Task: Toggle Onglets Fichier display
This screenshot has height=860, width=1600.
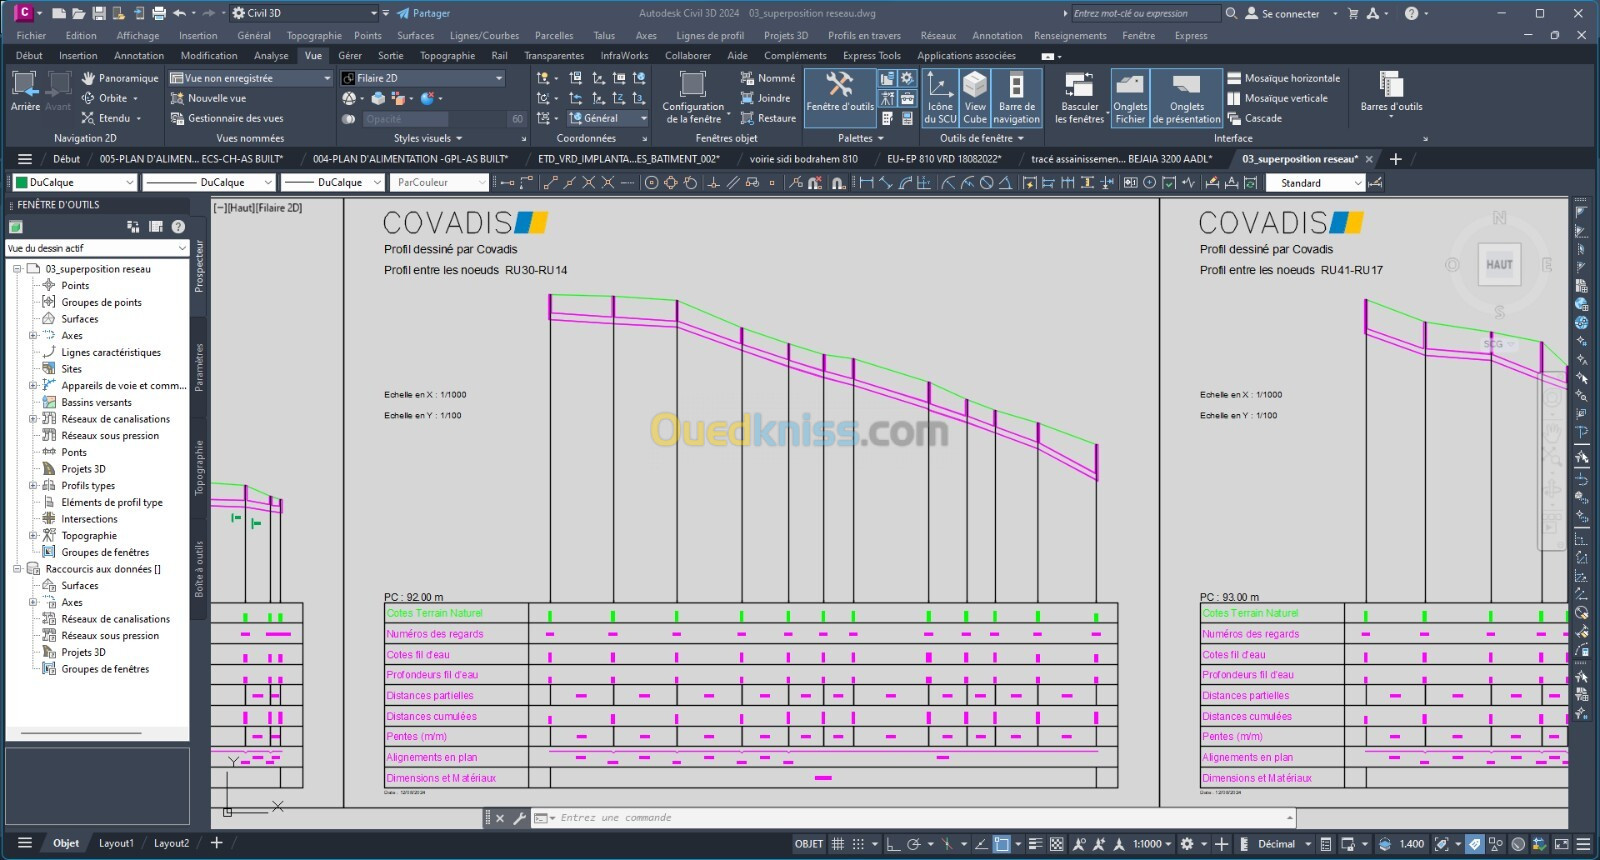Action: click(1130, 98)
